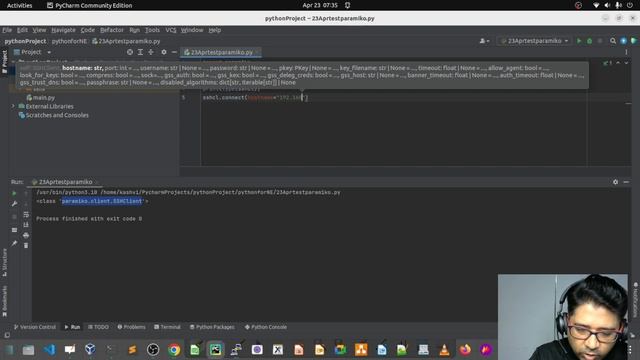Minimize the Run tool window
640x360 pixels.
[x=626, y=182]
